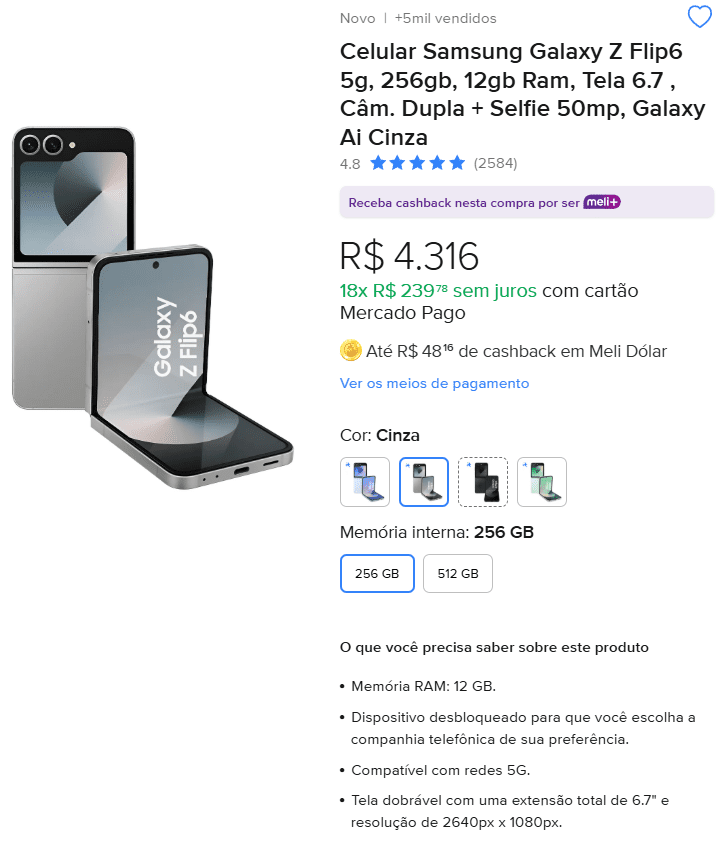Add product to favorites with heart icon
Screen dimensions: 720x844
(x=700, y=17)
